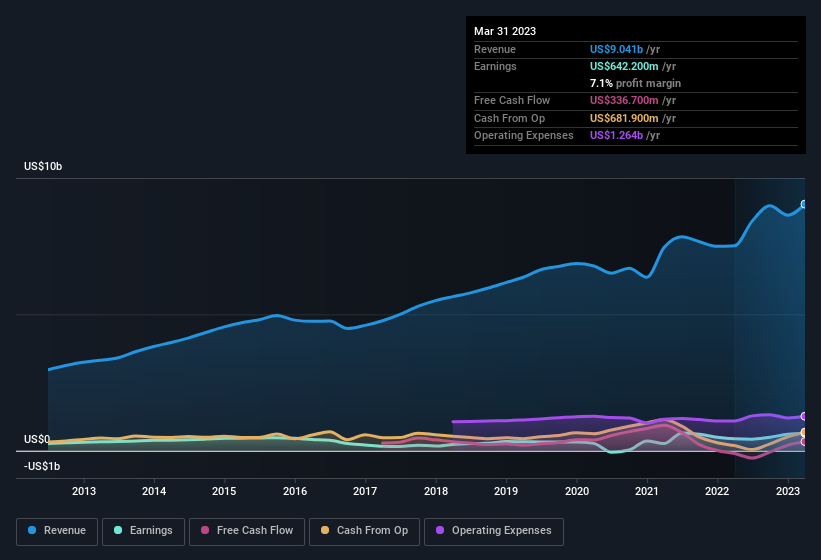Click the 2019 x-axis label
The height and width of the screenshot is (560, 821).
click(x=506, y=491)
